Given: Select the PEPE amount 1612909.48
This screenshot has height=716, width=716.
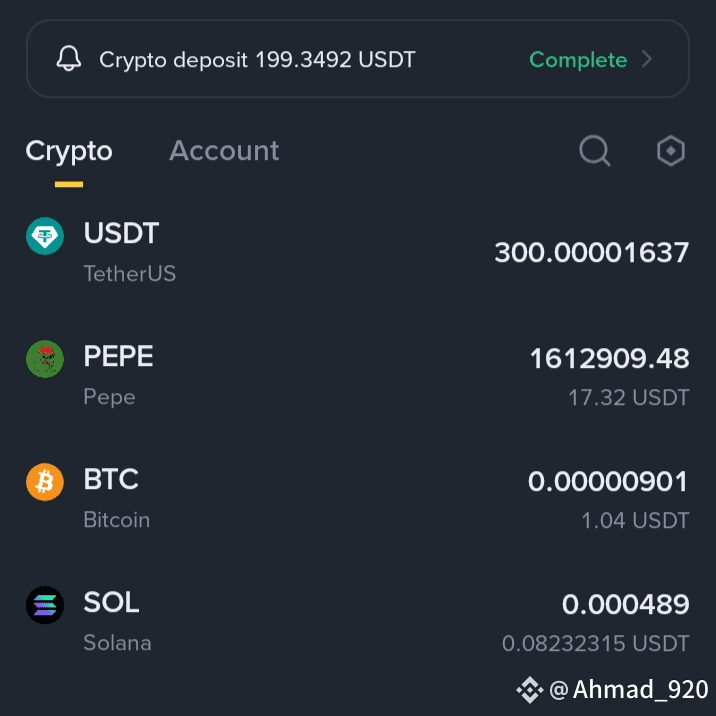Looking at the screenshot, I should pyautogui.click(x=610, y=358).
